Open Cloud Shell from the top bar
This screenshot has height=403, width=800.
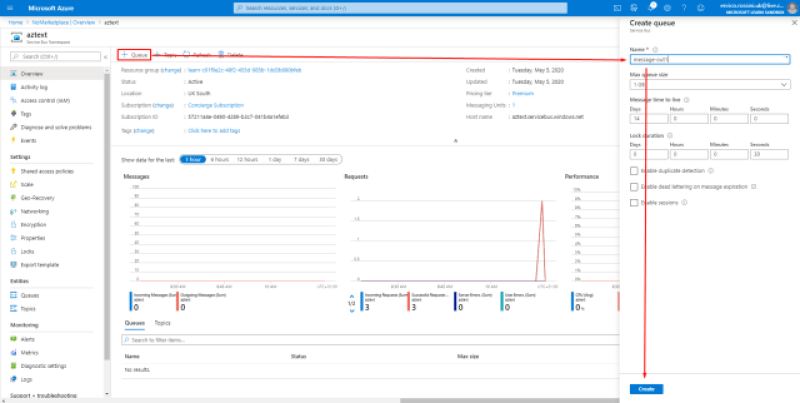(x=617, y=8)
